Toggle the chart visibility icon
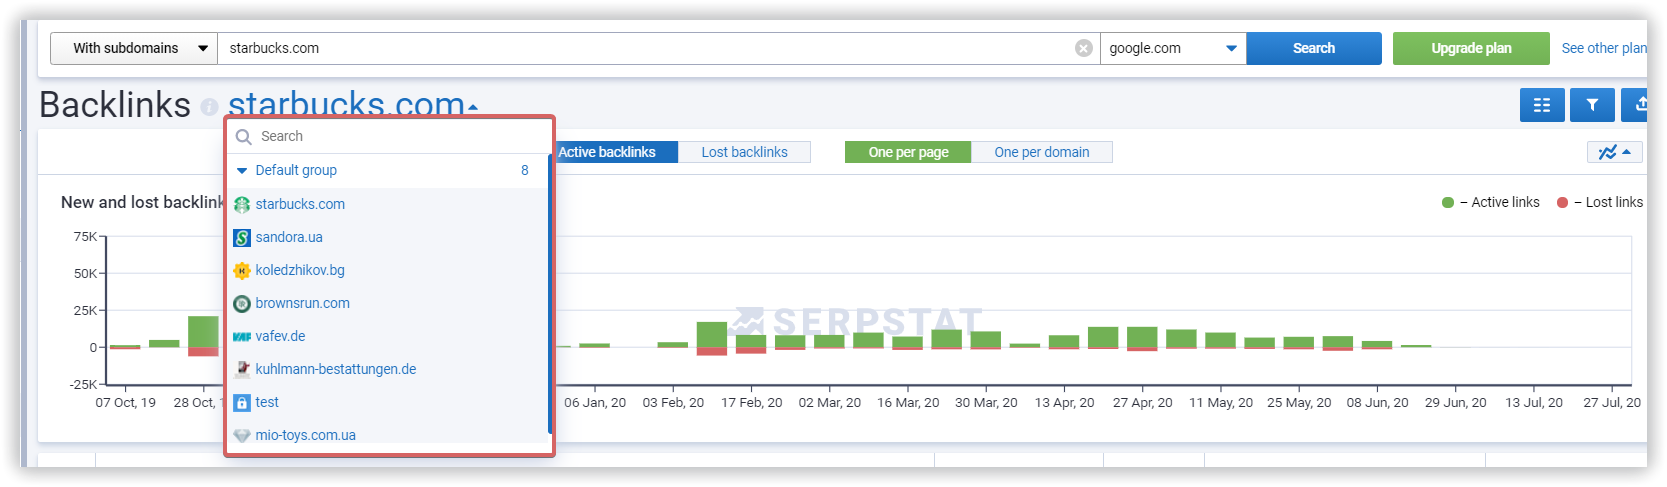The image size is (1667, 487). (1614, 152)
